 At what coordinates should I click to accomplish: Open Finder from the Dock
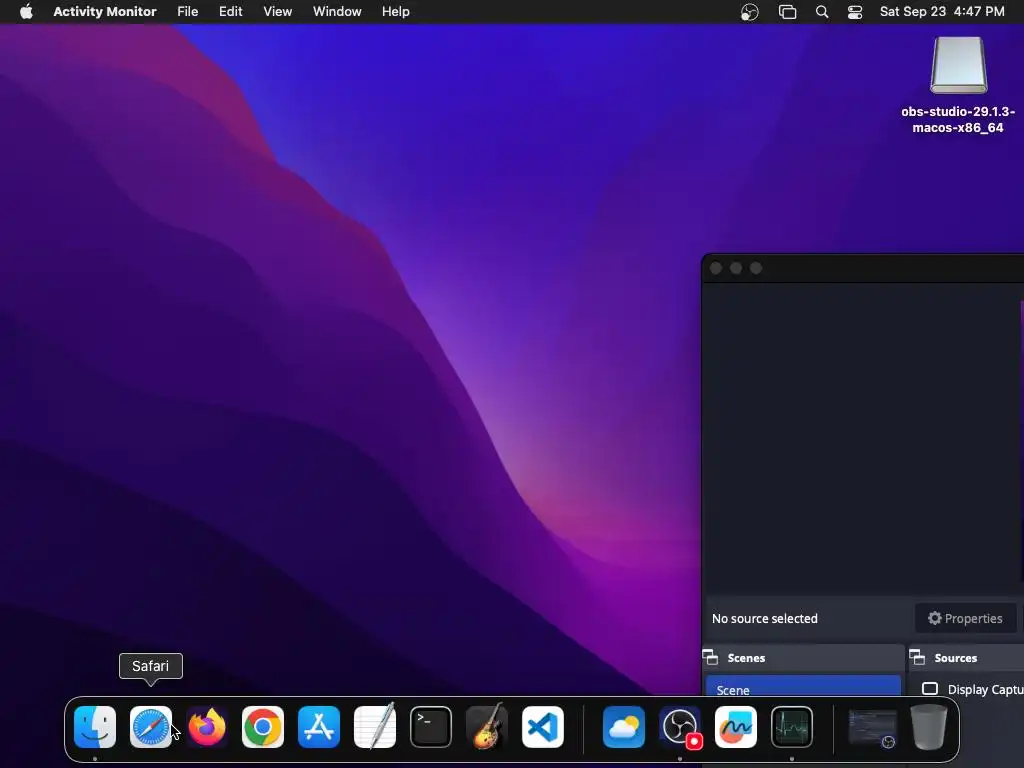(x=95, y=727)
